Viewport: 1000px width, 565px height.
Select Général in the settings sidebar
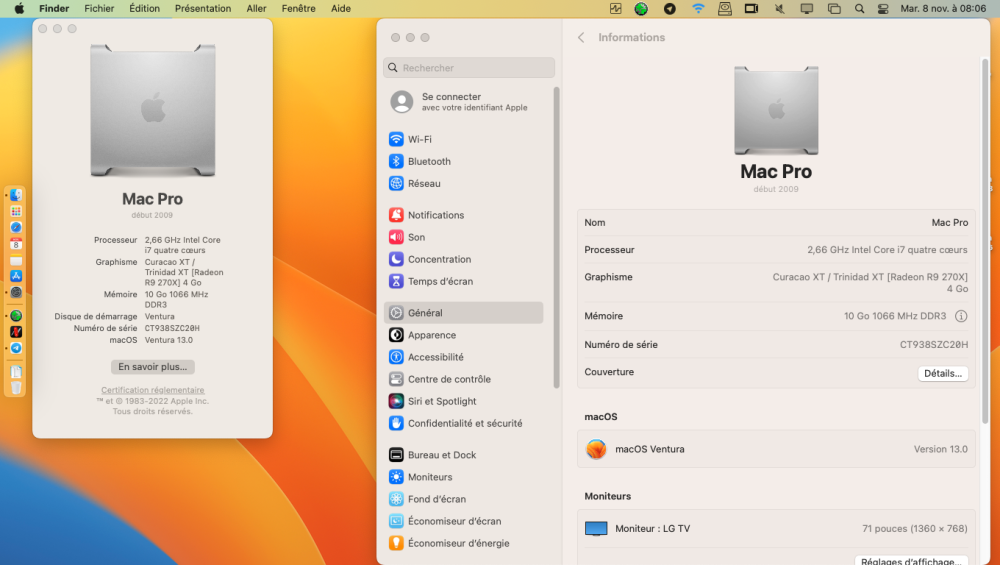pos(464,312)
